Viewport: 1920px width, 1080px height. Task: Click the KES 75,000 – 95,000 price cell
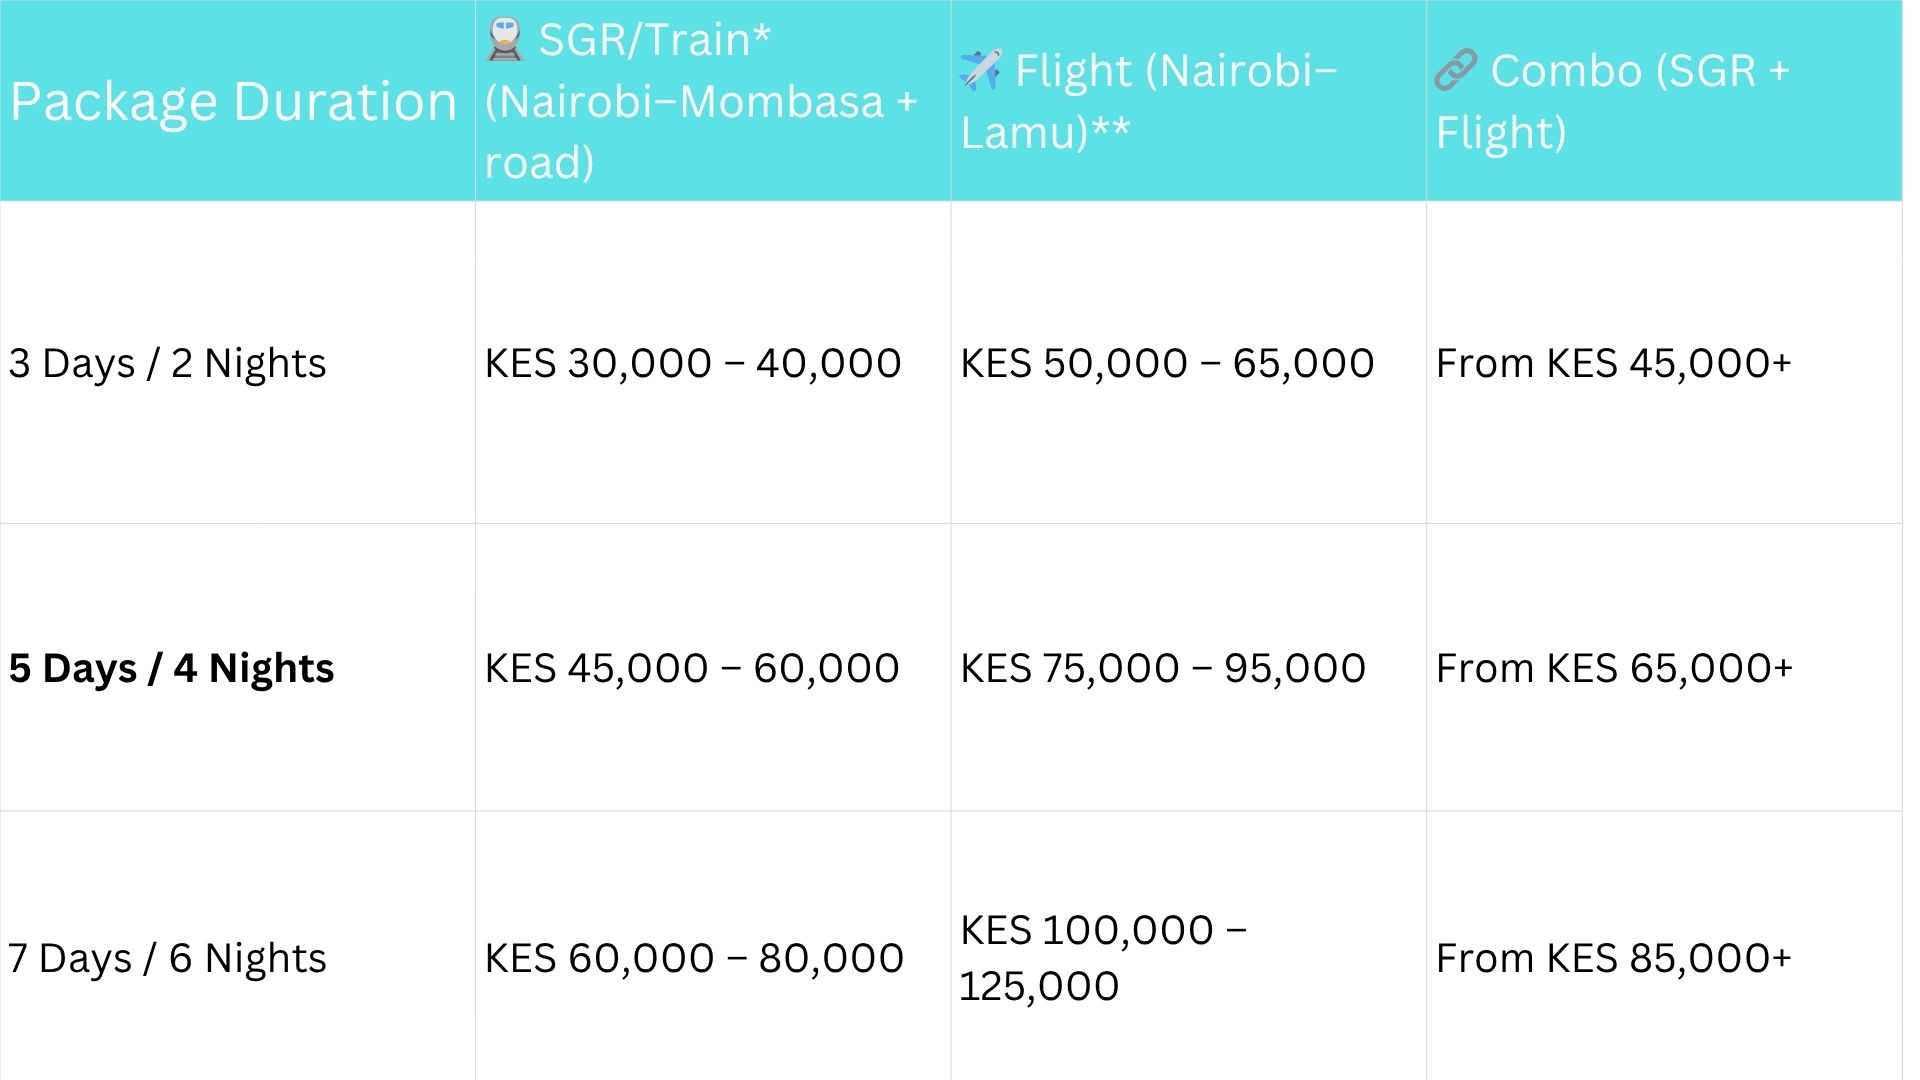pos(1163,668)
